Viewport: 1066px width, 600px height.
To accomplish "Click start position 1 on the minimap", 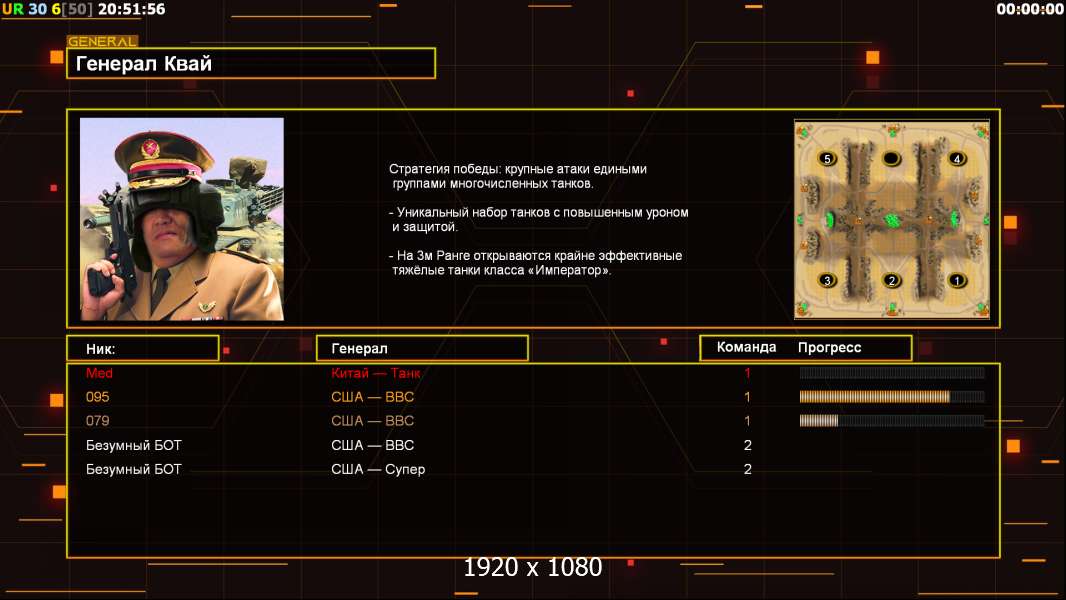I will point(957,280).
